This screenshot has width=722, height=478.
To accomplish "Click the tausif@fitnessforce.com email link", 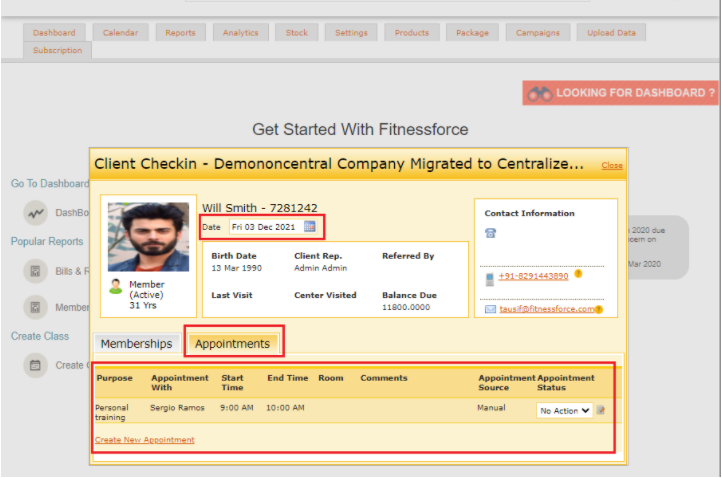I will tap(547, 309).
